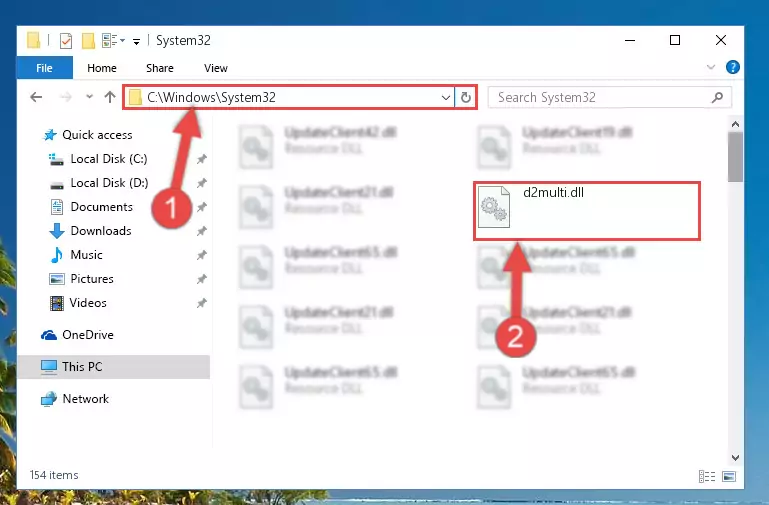Expand the address bar history dropdown

click(446, 97)
